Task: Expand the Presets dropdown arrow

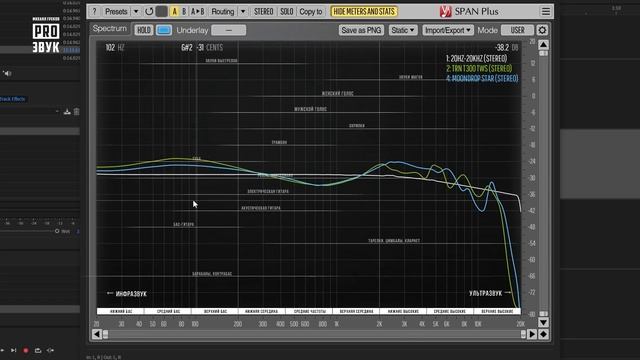Action: [x=136, y=11]
